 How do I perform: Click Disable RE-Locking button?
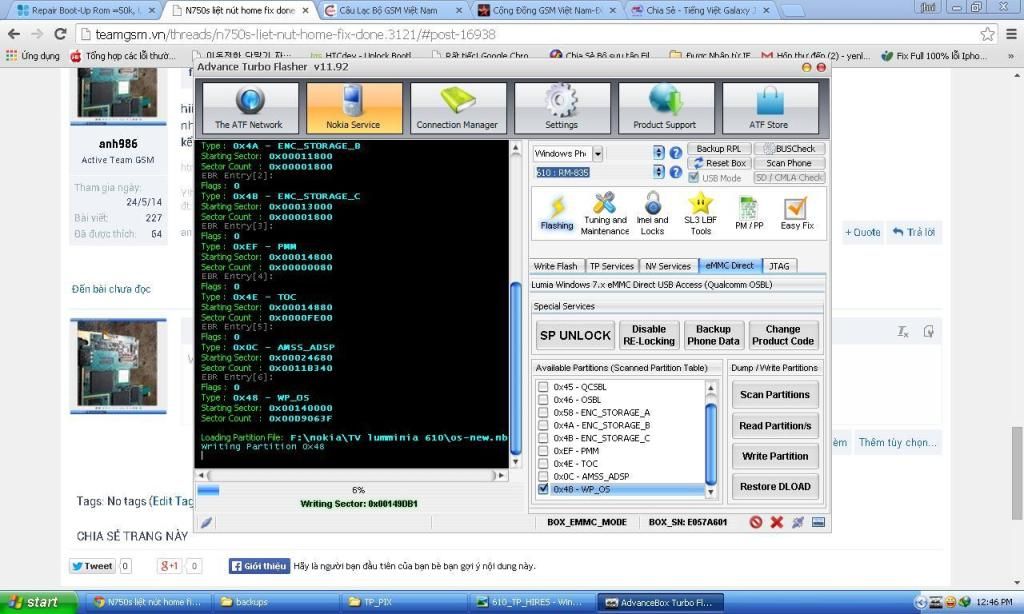[x=648, y=335]
